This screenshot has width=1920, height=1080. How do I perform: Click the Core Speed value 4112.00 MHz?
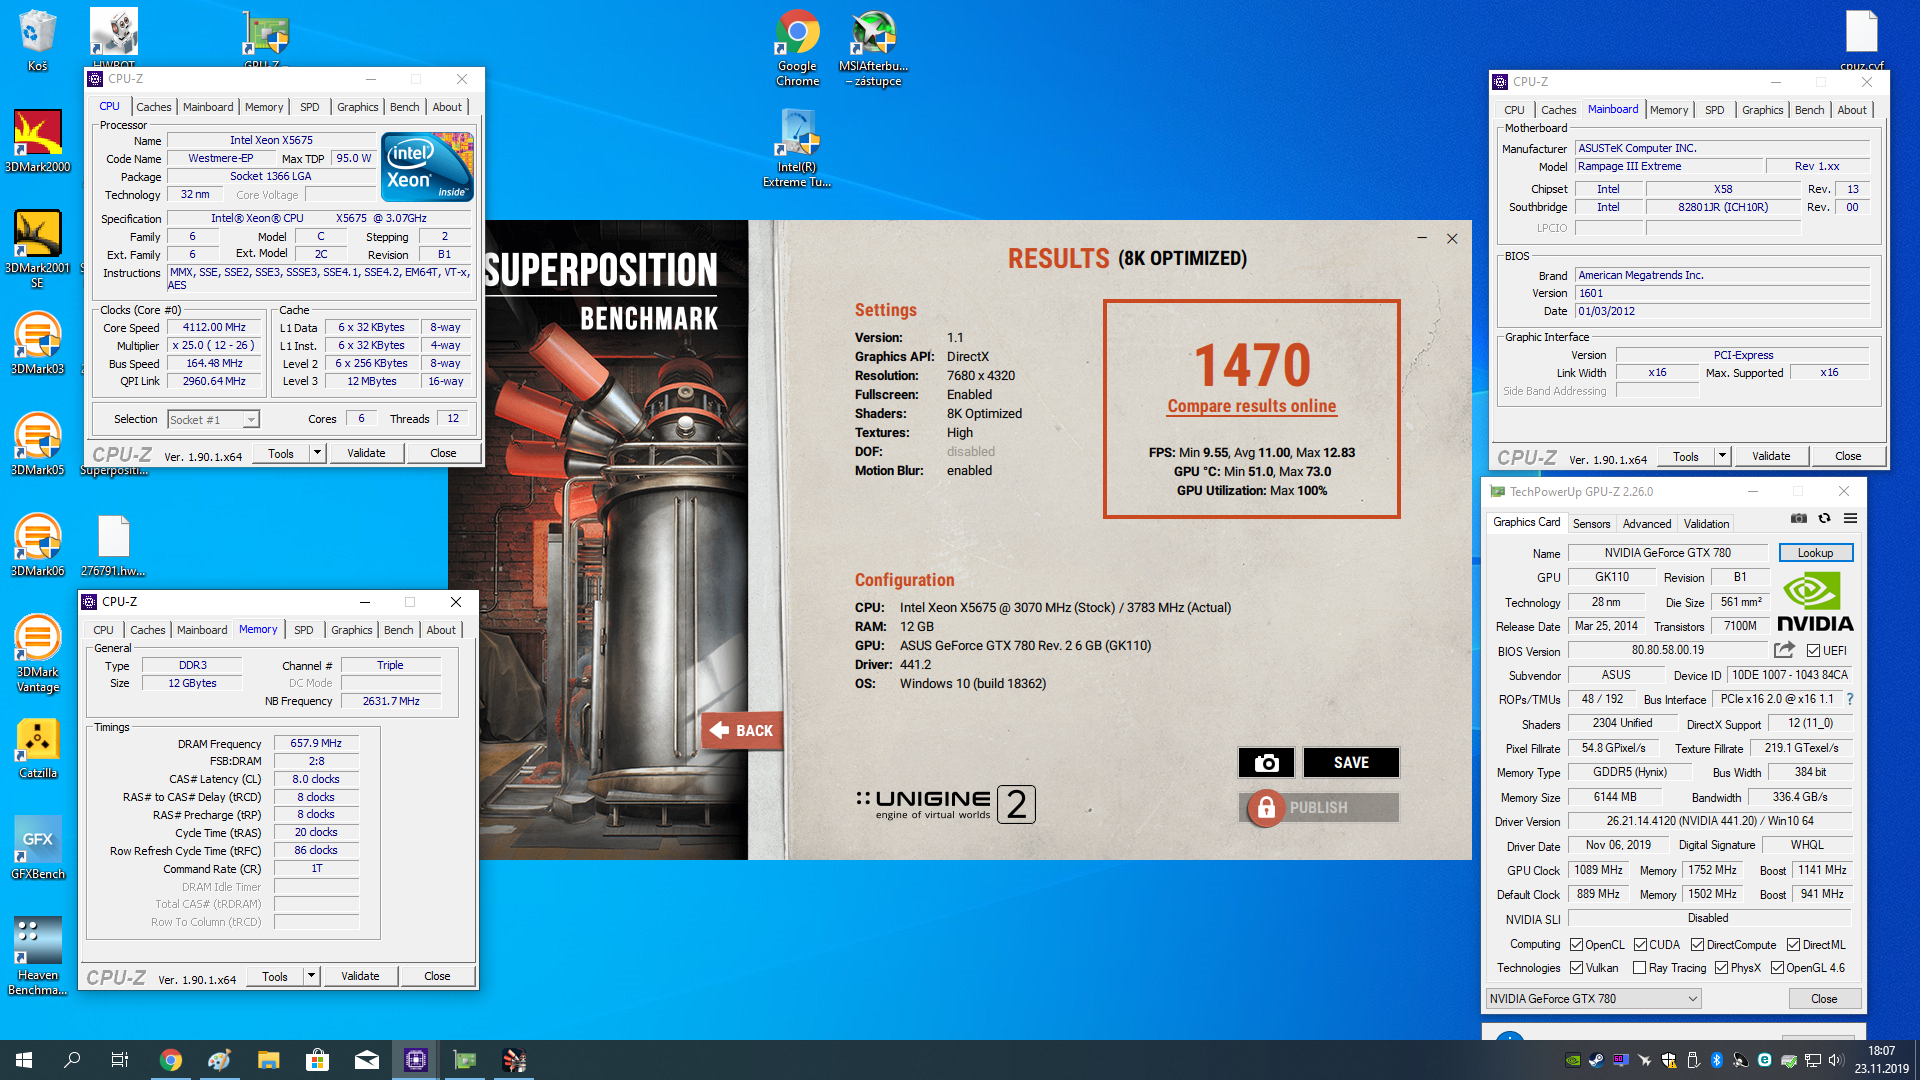coord(214,328)
